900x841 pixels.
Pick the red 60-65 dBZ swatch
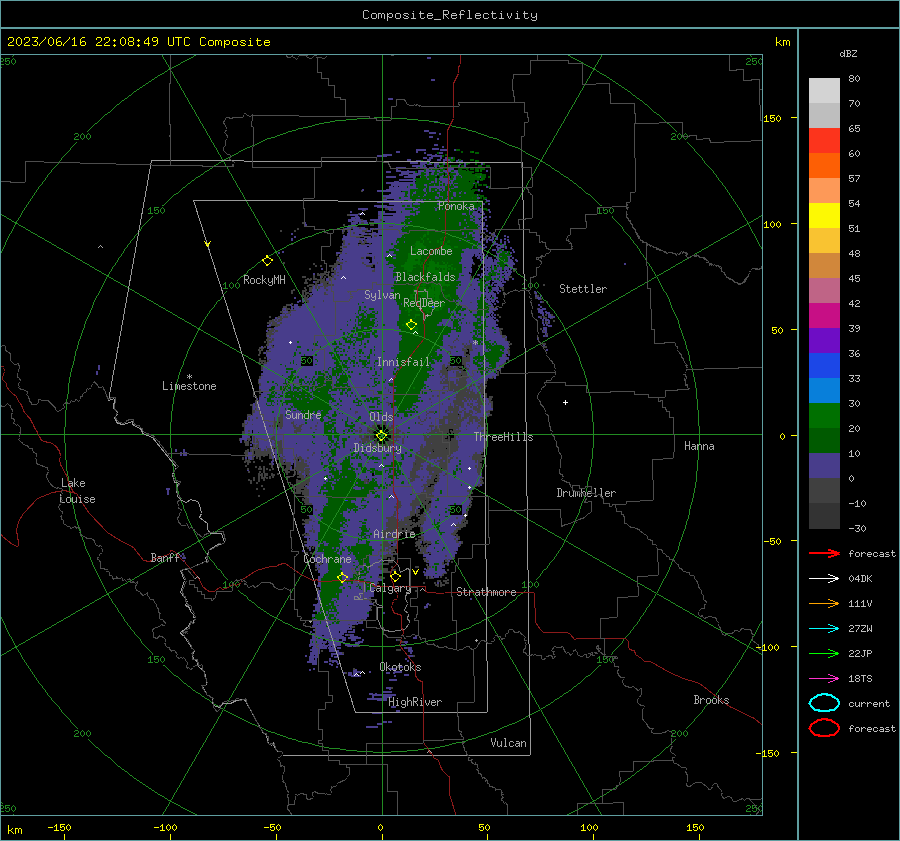click(824, 141)
